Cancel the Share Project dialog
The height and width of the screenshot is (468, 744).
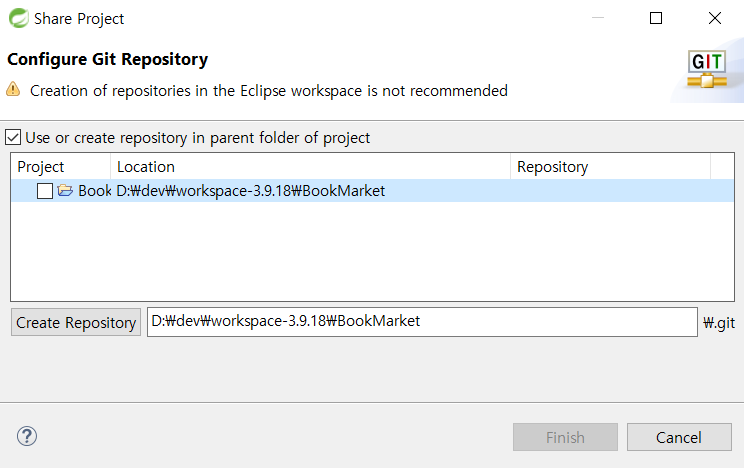(x=679, y=437)
